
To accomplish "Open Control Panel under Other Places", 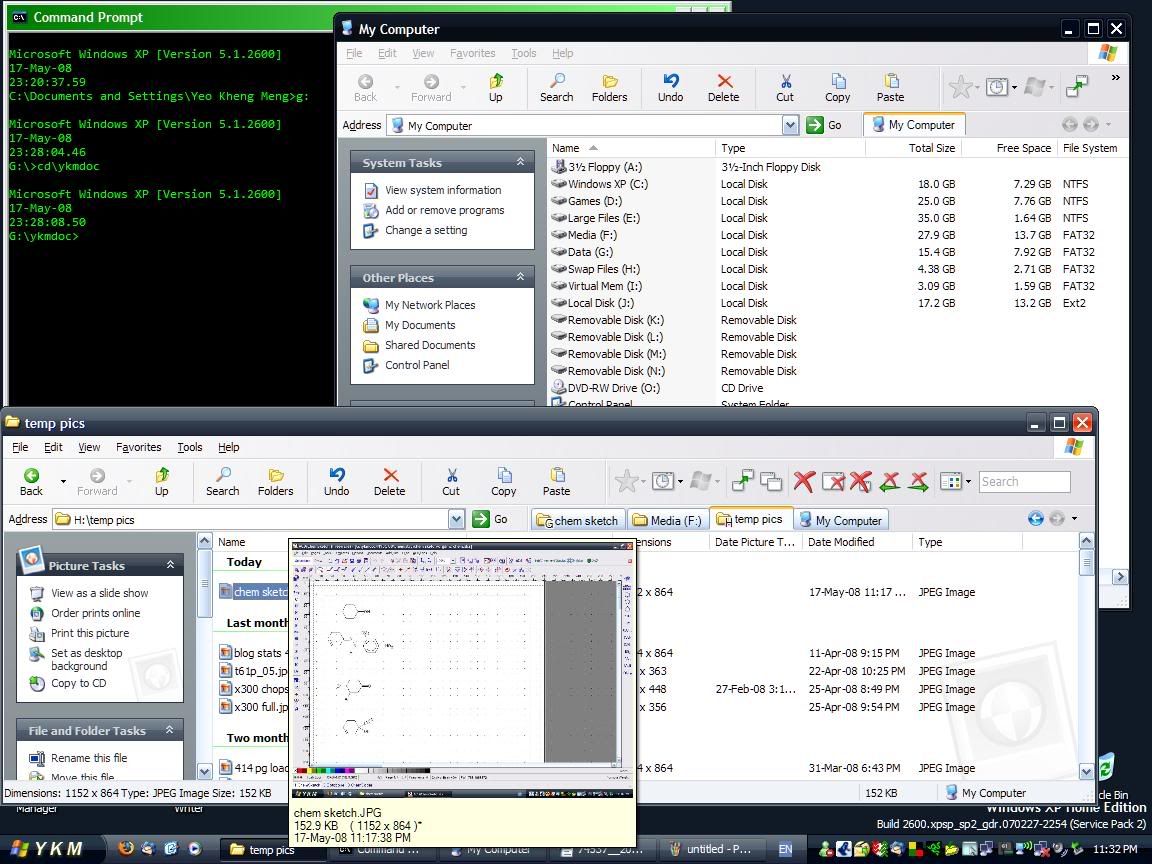I will click(x=417, y=365).
